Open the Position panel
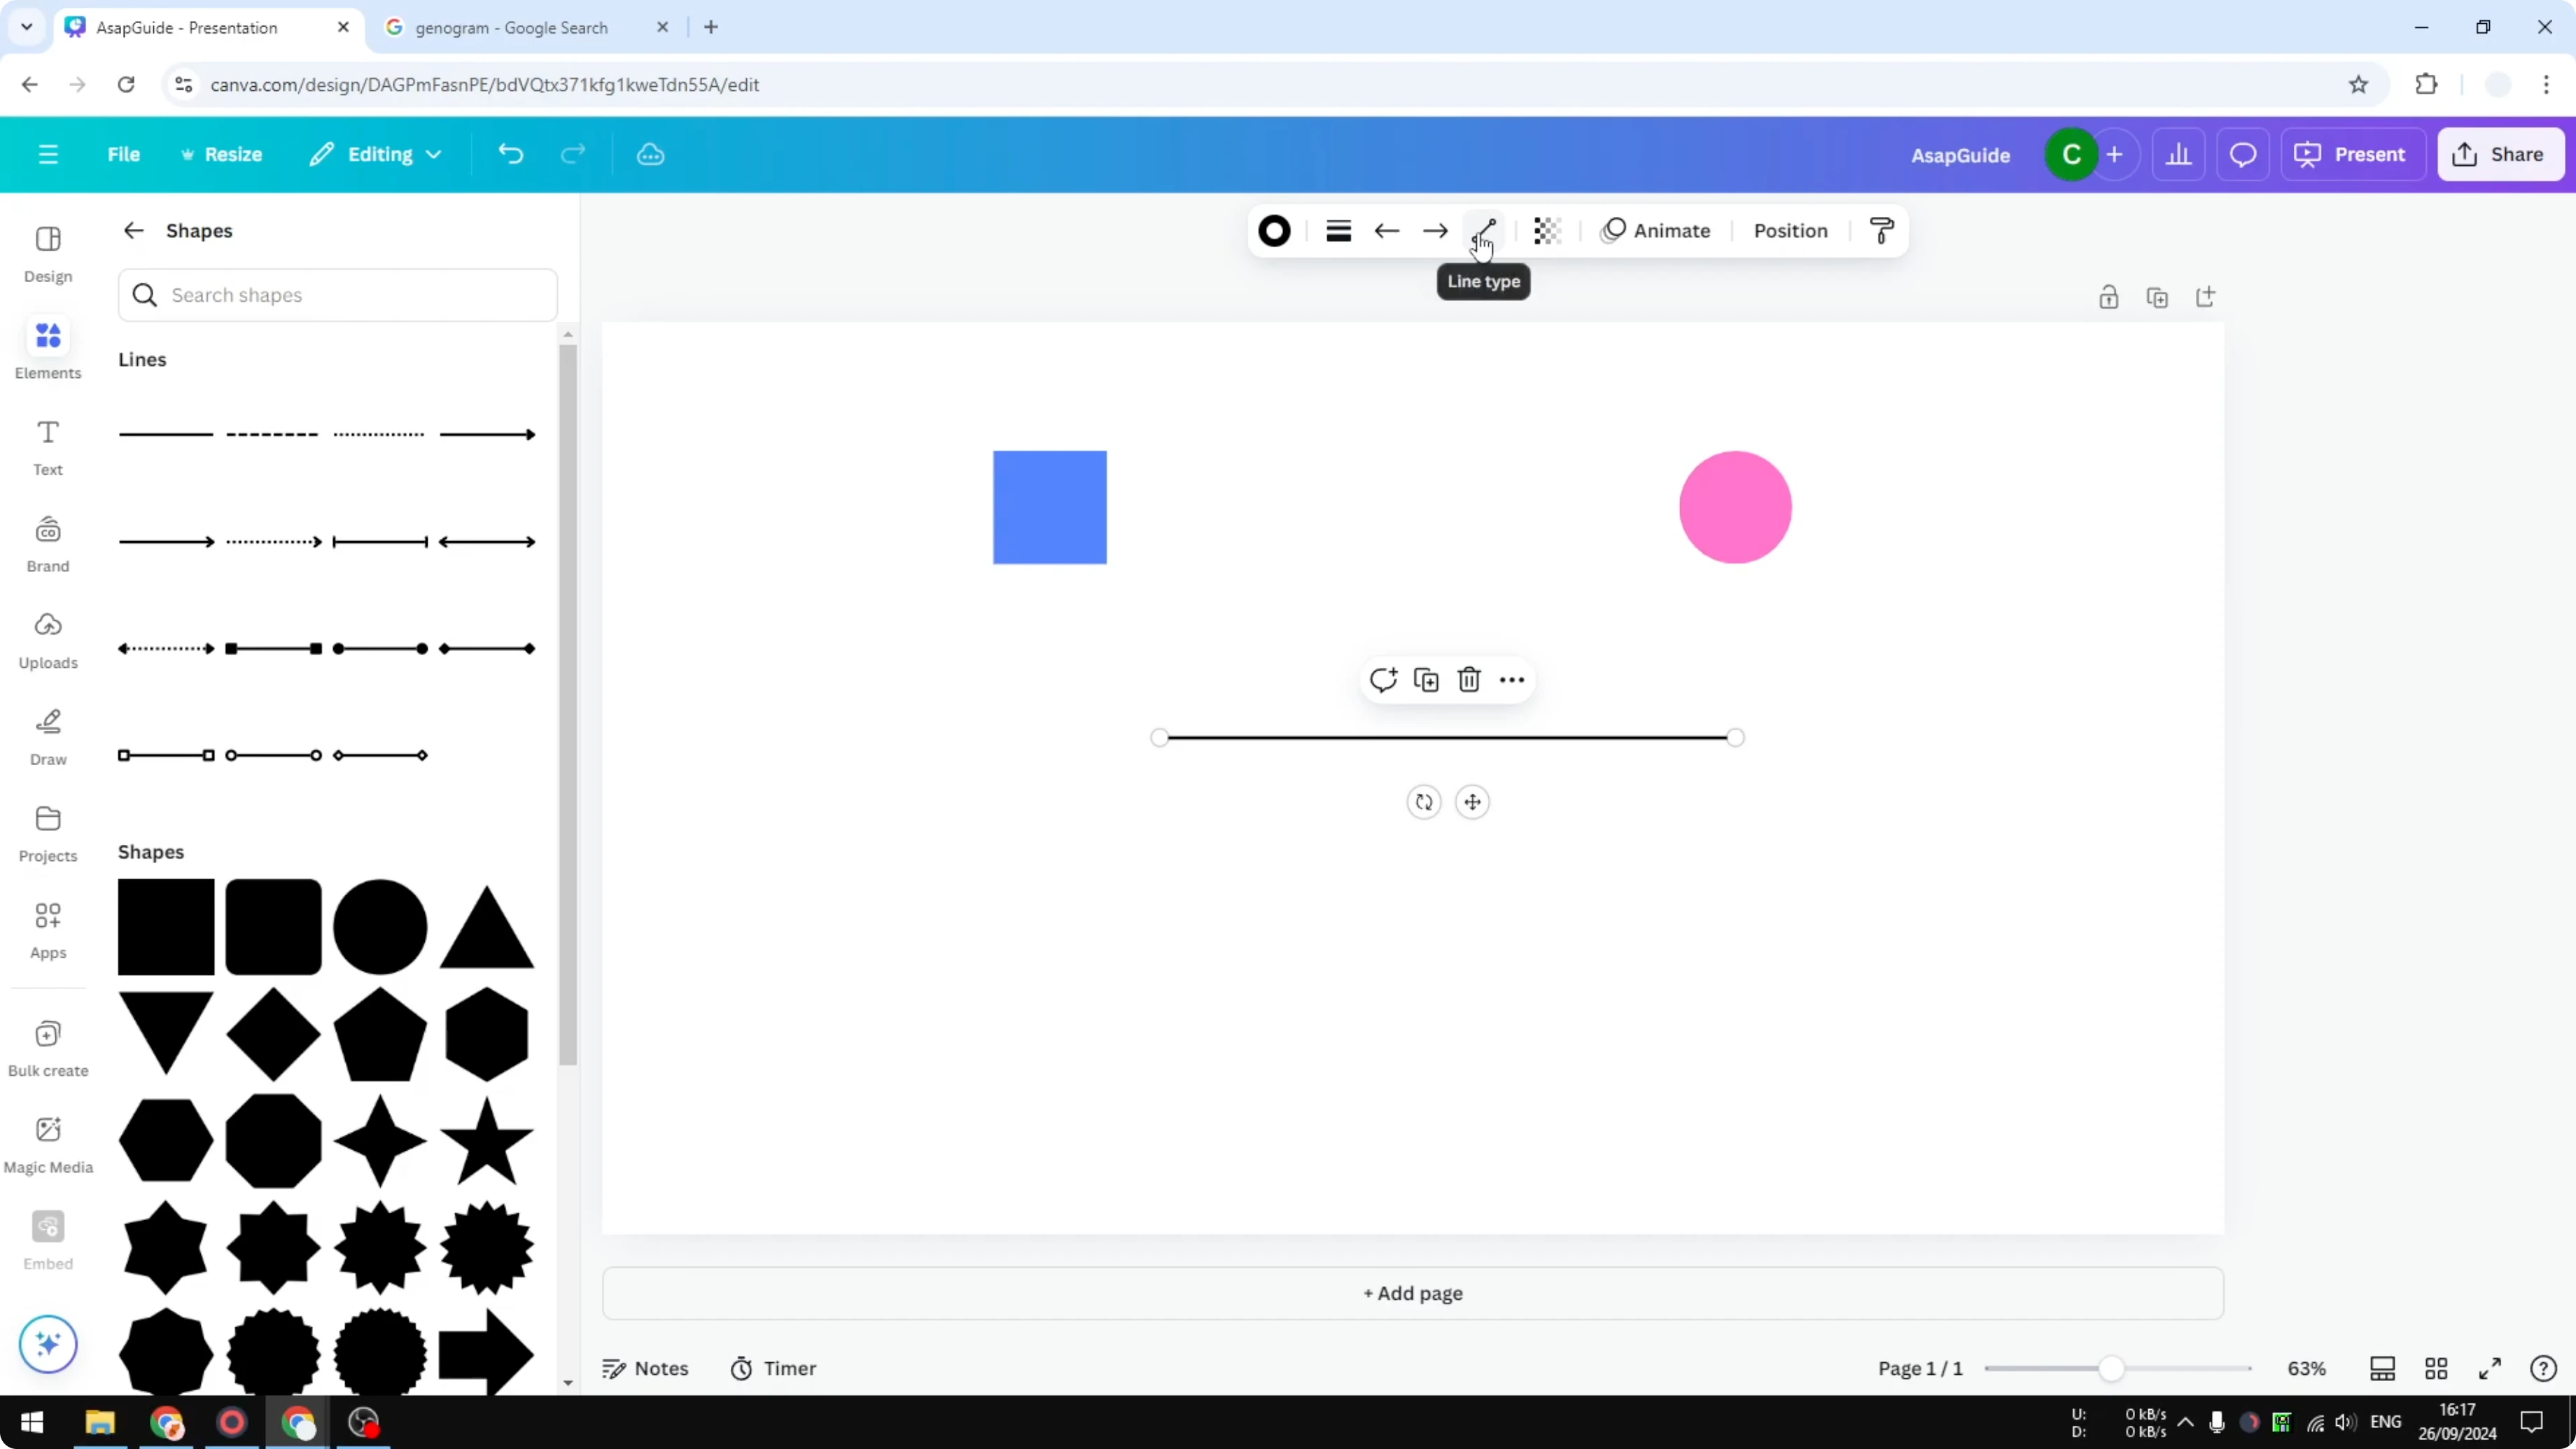This screenshot has width=2576, height=1449. tap(1790, 231)
